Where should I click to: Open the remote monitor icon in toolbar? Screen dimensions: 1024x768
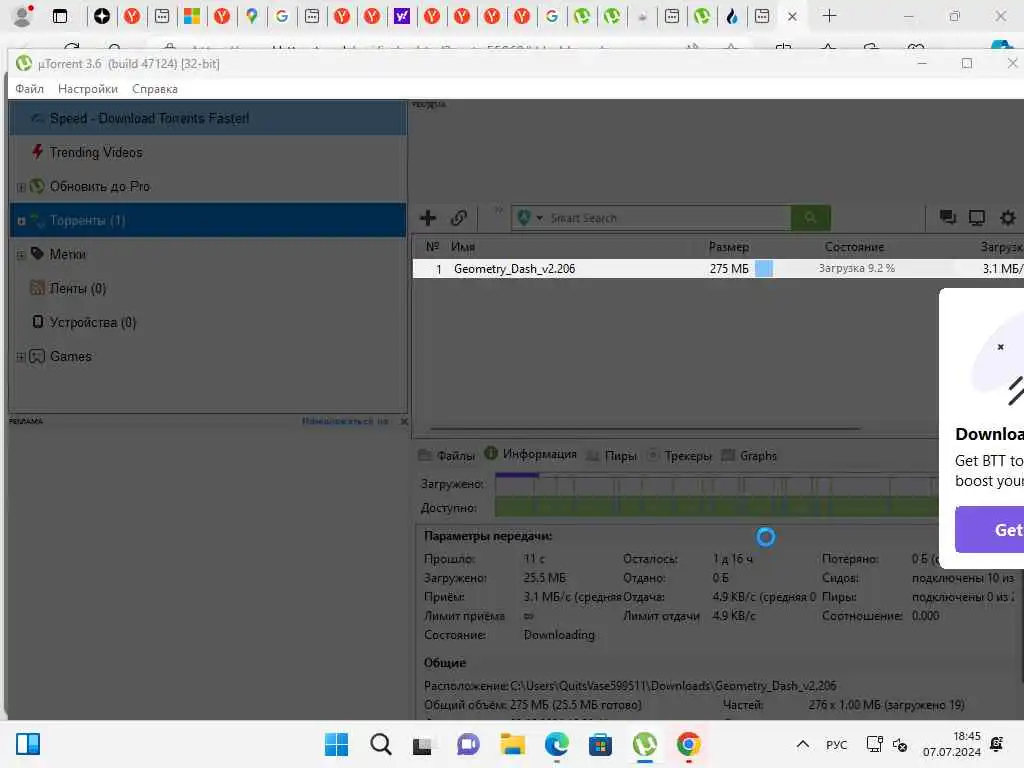(977, 218)
